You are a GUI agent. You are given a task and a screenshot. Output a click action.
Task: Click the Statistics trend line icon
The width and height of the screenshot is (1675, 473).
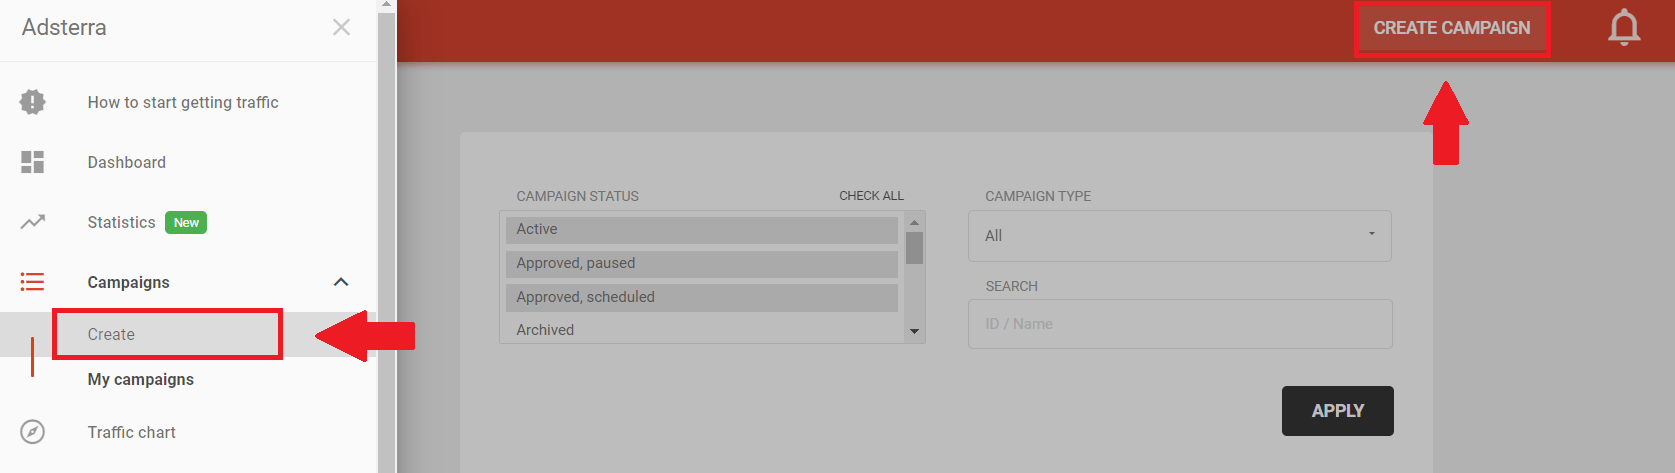33,222
